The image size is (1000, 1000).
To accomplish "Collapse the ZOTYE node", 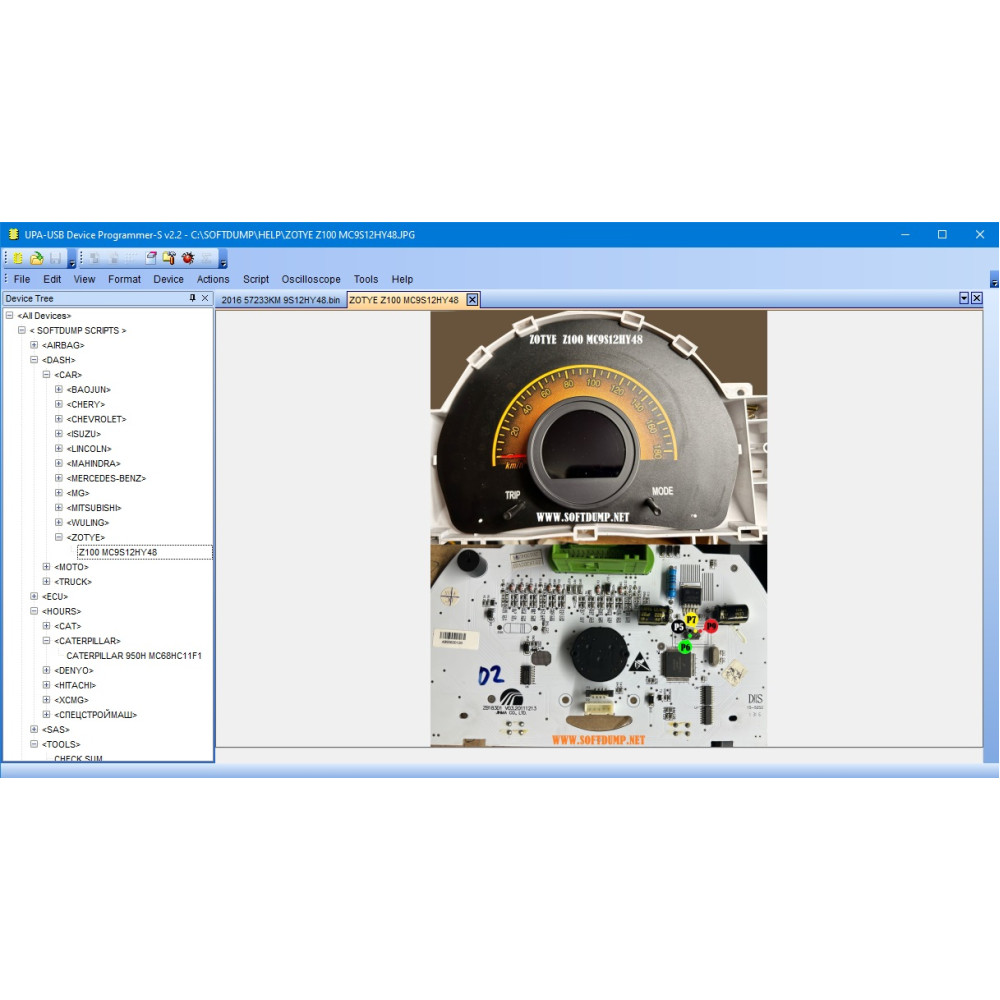I will tap(59, 537).
